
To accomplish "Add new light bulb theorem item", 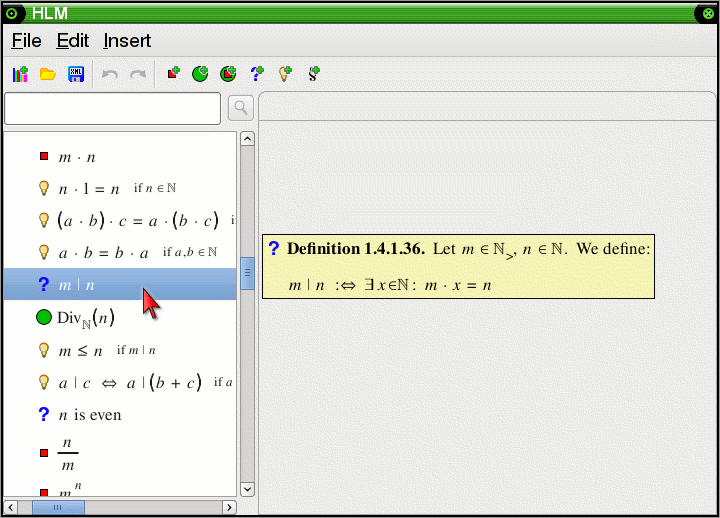I will [x=285, y=74].
